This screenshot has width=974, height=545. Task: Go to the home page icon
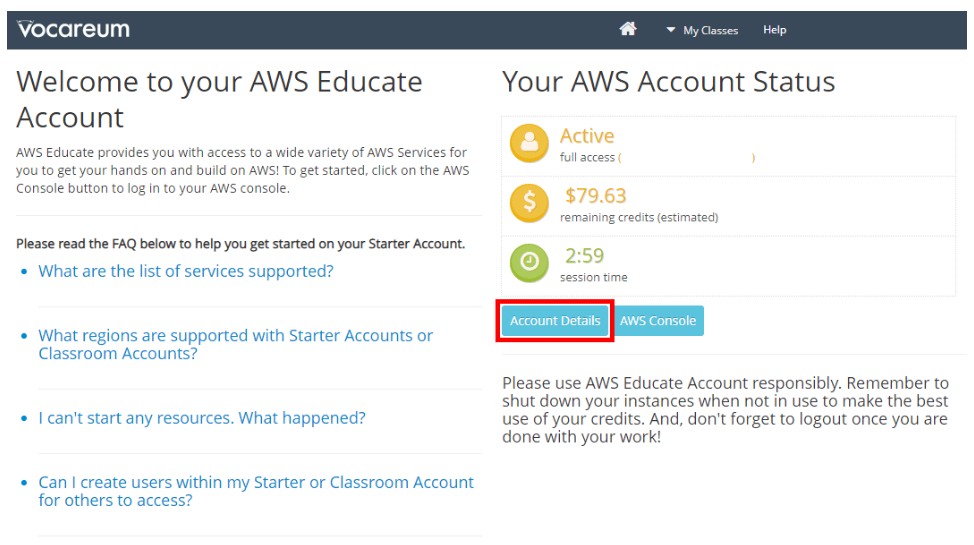point(627,29)
